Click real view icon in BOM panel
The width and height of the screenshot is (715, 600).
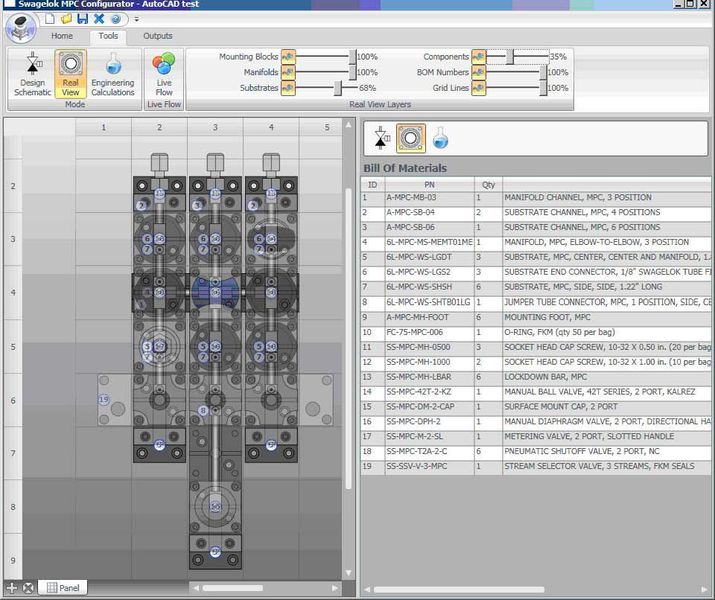(411, 138)
